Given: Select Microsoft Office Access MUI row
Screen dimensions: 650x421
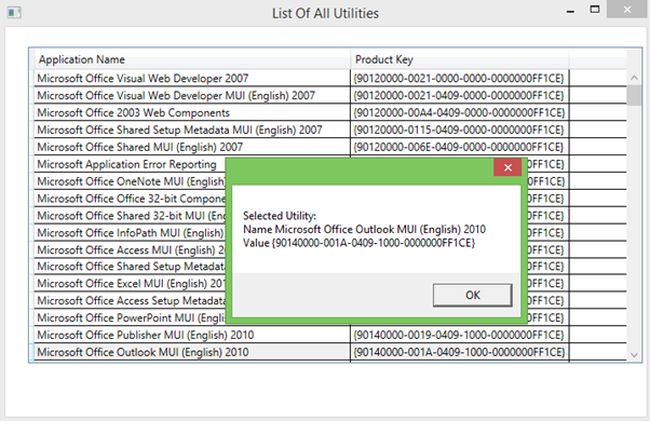Looking at the screenshot, I should point(130,250).
